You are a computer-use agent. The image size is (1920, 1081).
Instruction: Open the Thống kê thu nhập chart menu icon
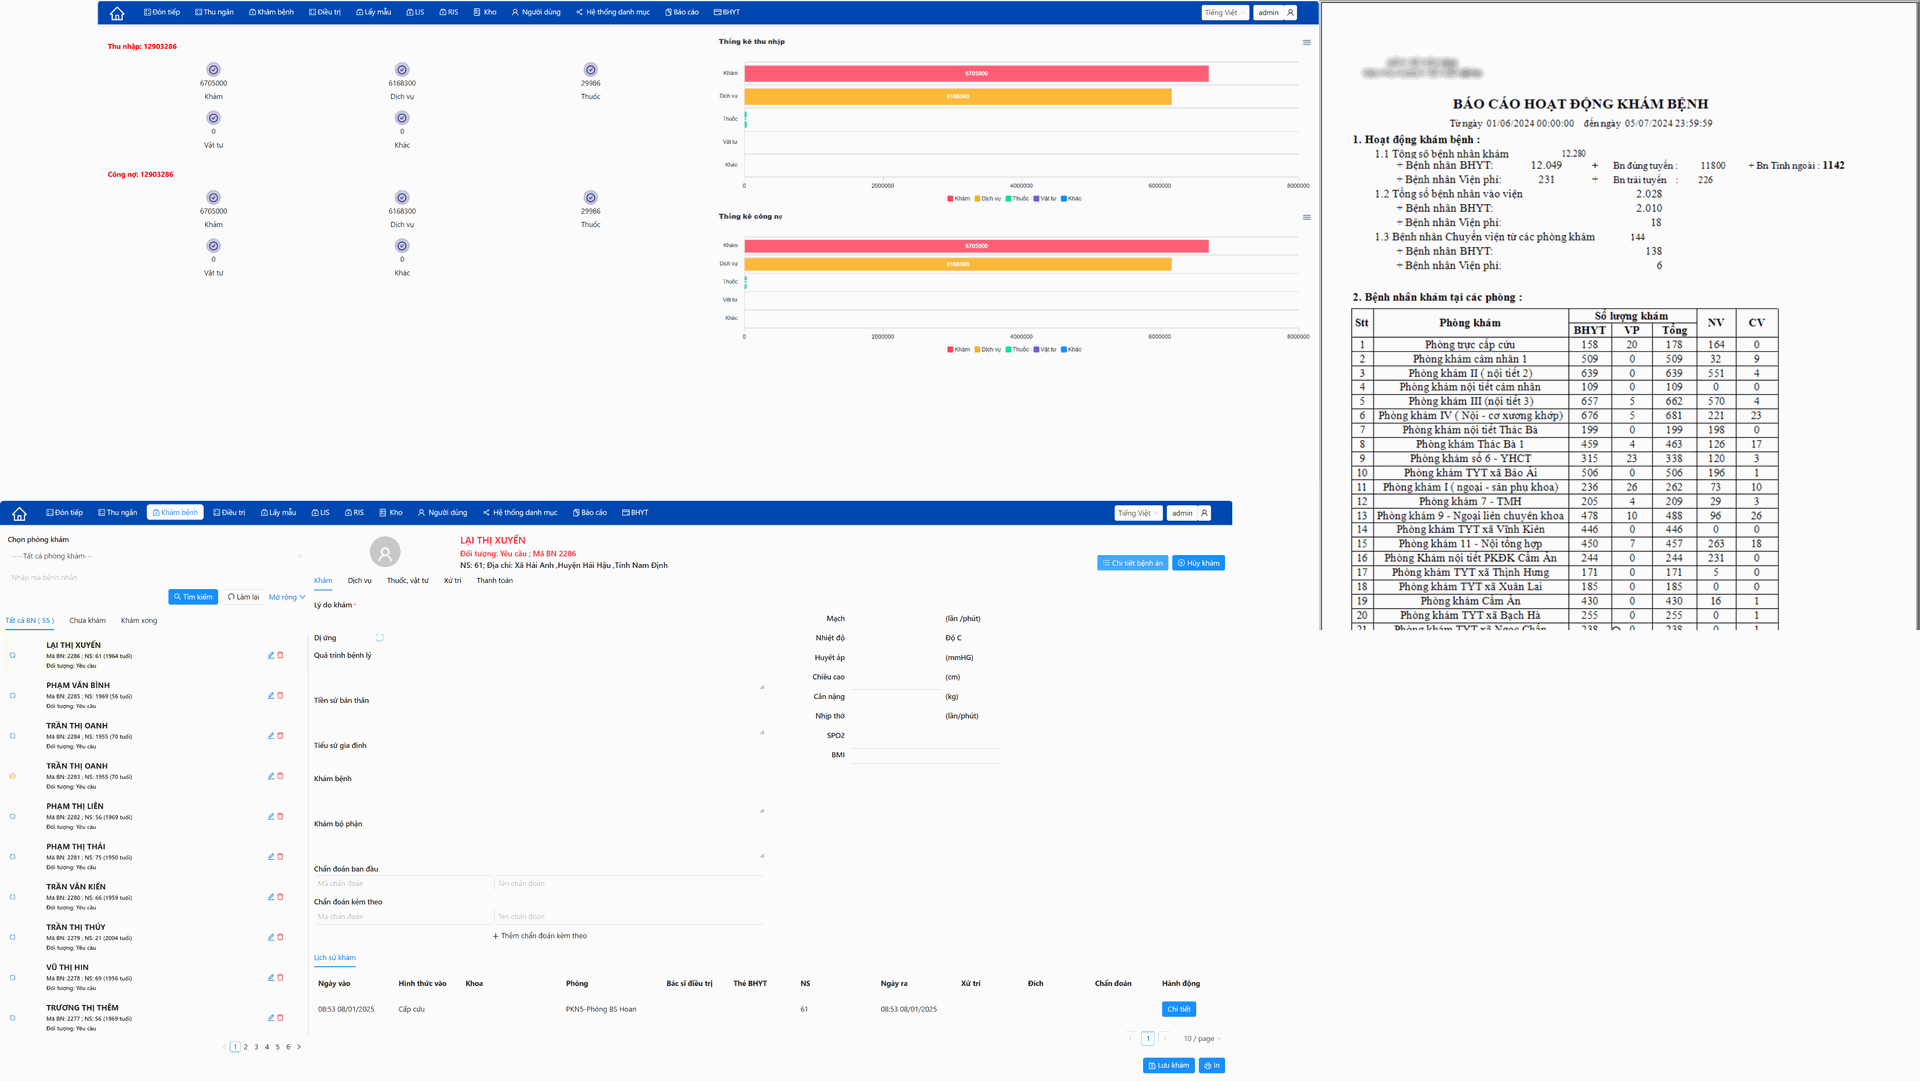pyautogui.click(x=1306, y=42)
